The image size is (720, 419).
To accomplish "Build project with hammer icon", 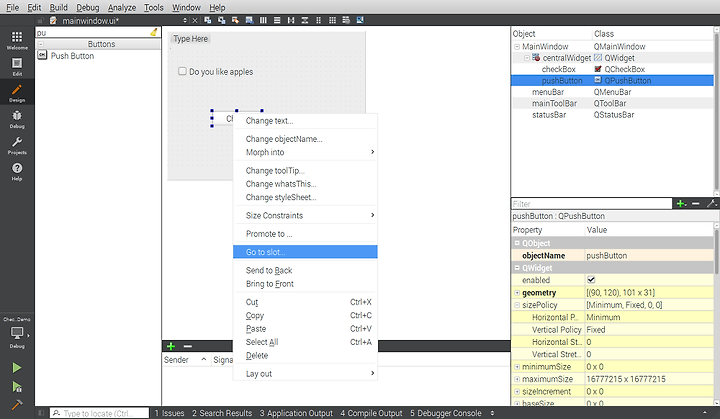I will click(x=17, y=405).
